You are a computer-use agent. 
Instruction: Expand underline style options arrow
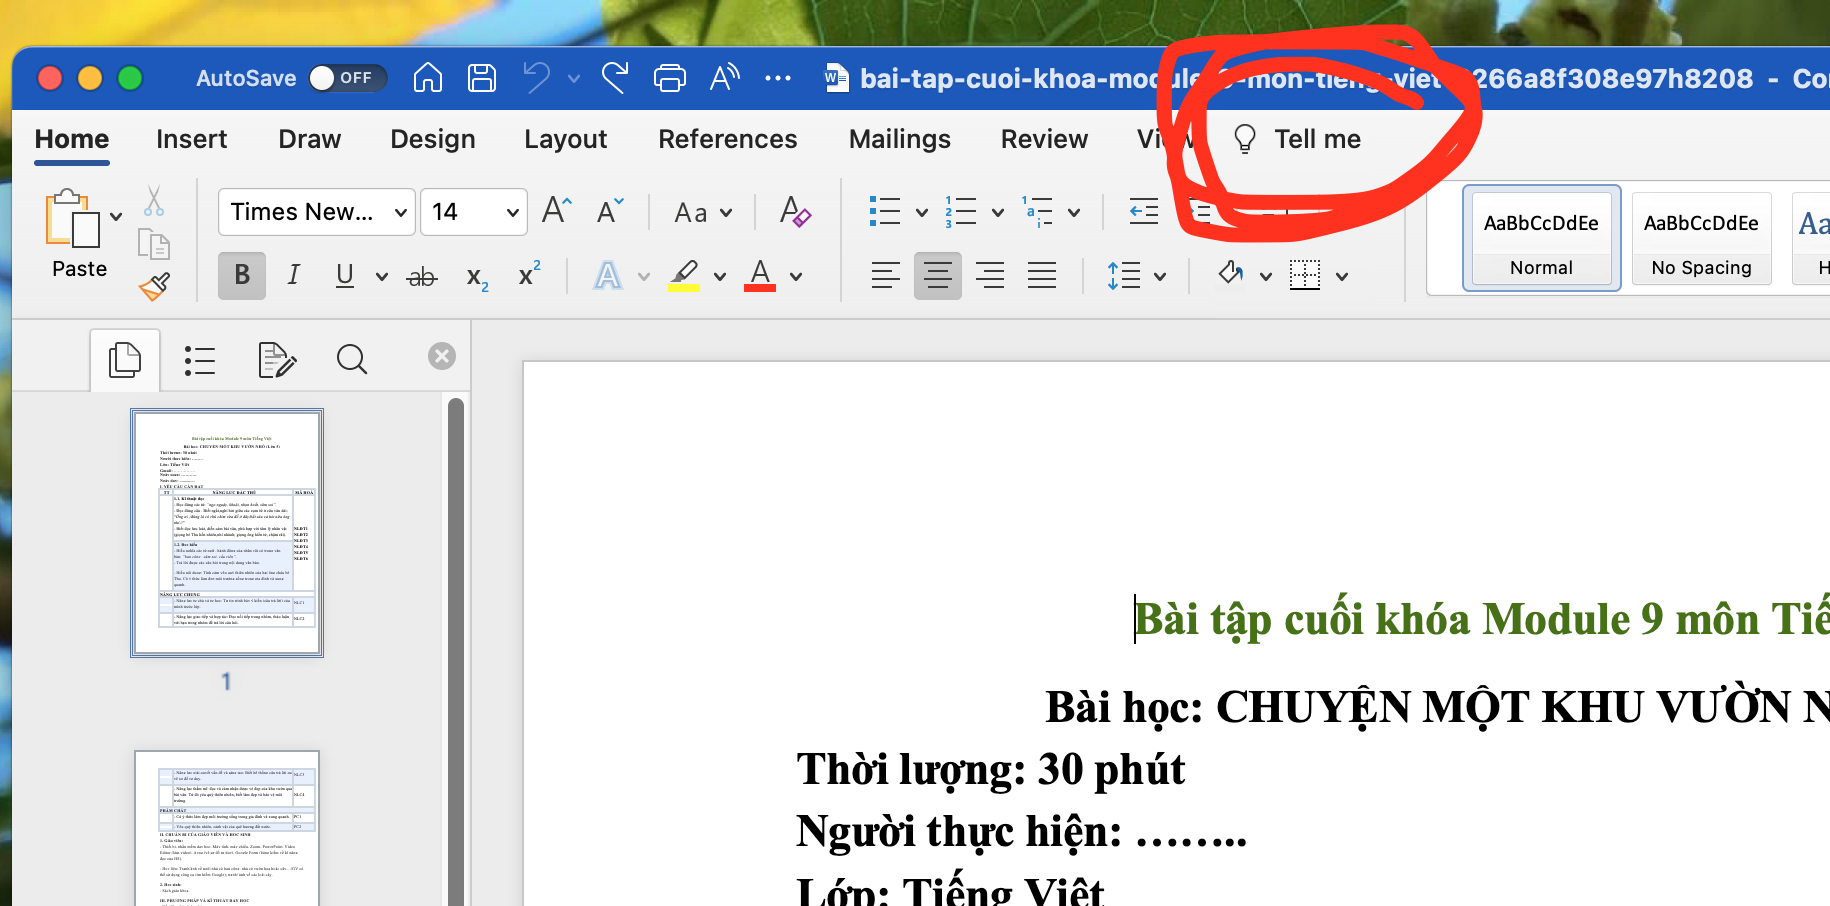[381, 276]
